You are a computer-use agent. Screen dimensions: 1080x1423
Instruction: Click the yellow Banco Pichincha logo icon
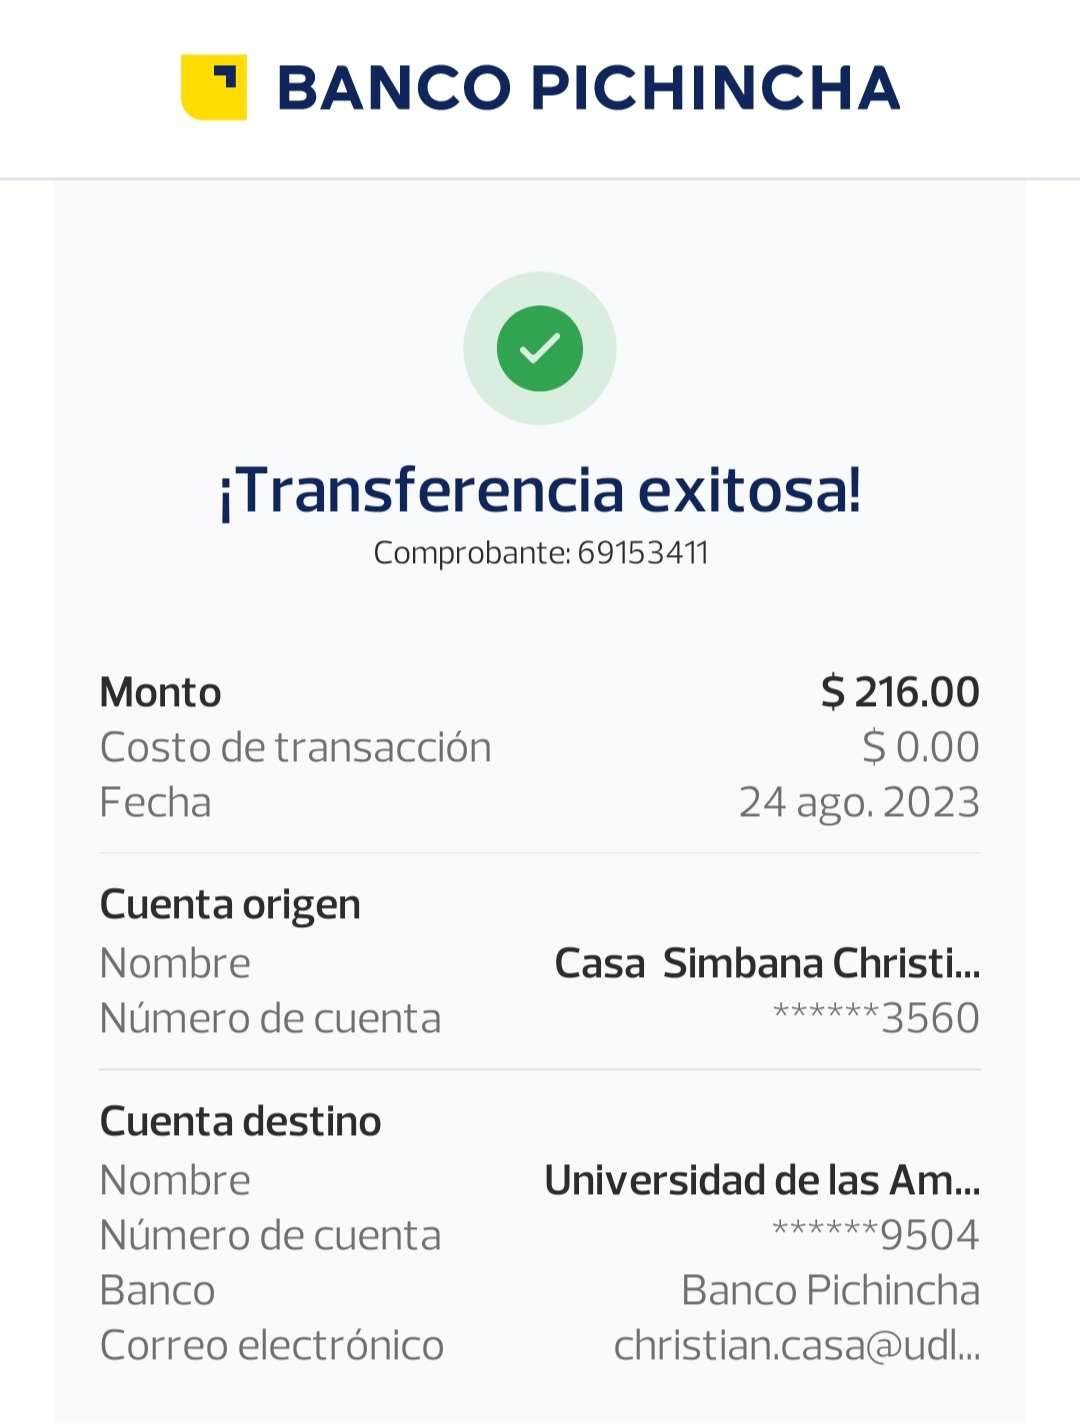(214, 87)
